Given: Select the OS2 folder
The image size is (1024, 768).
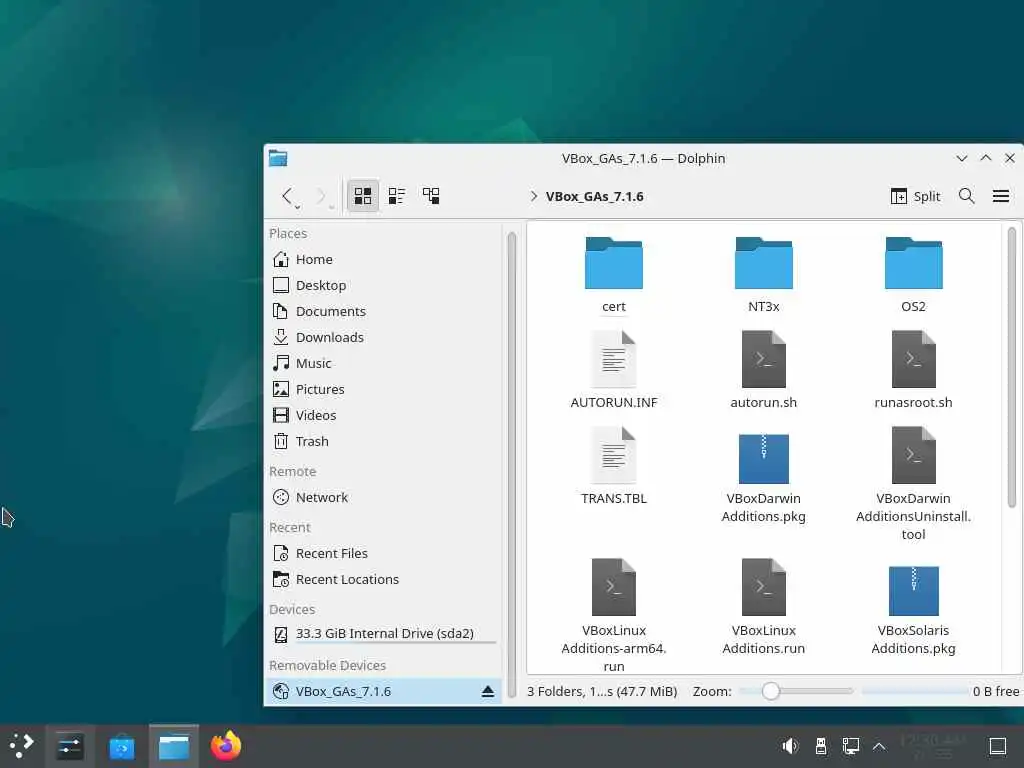Looking at the screenshot, I should (913, 276).
